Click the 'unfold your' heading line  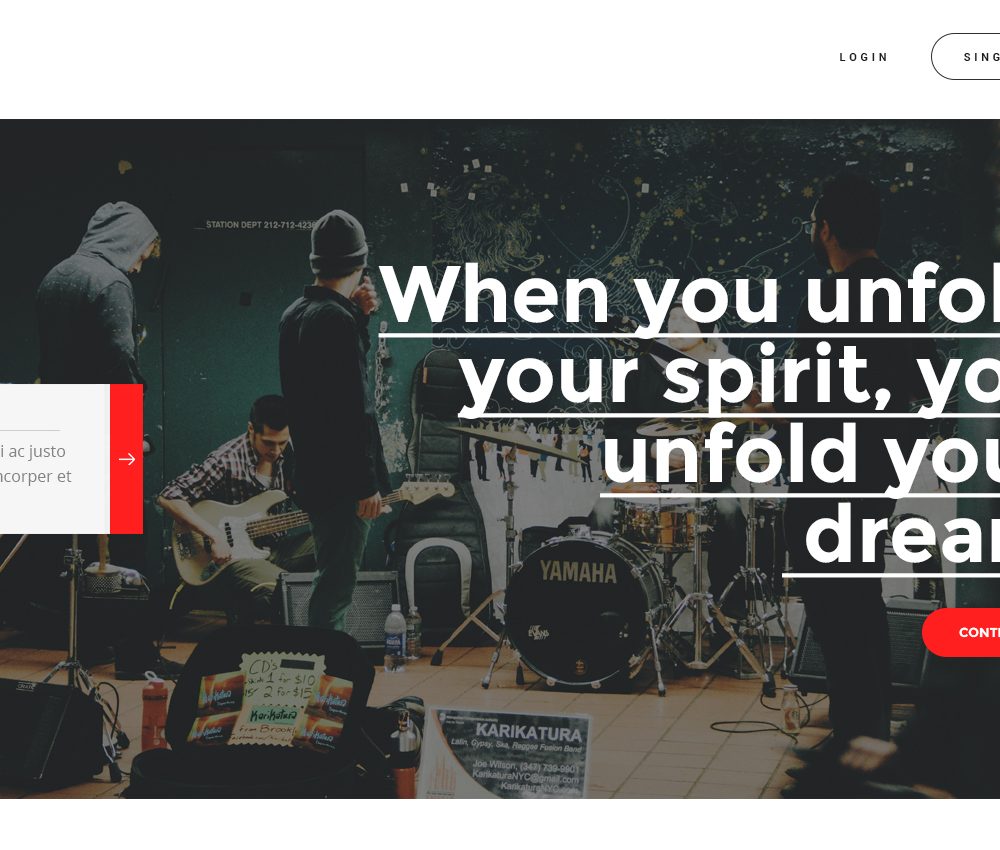[x=801, y=455]
